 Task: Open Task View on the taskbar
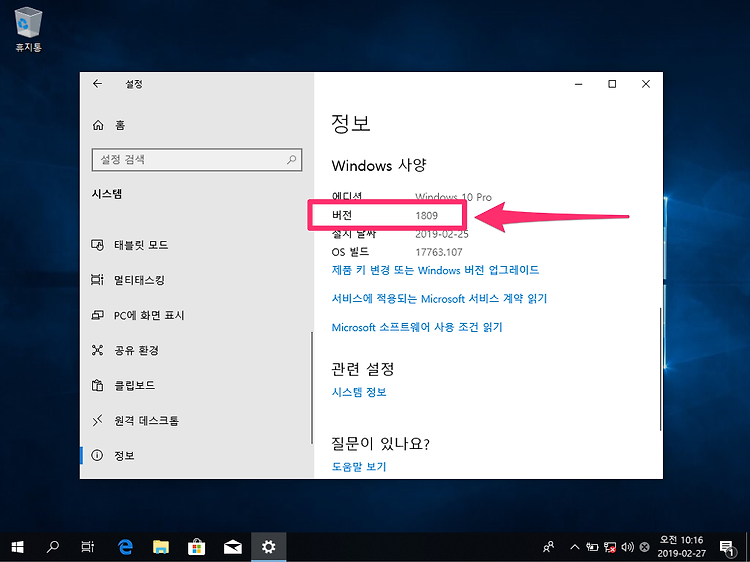click(88, 547)
